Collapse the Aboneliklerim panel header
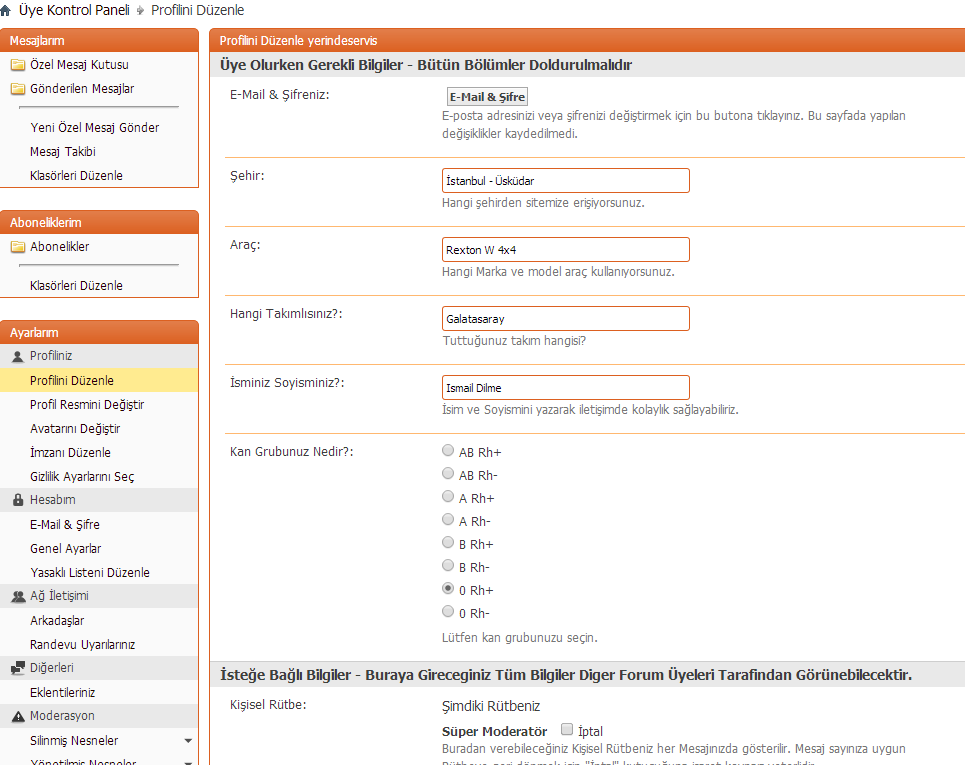Image resolution: width=965 pixels, height=765 pixels. coord(99,223)
